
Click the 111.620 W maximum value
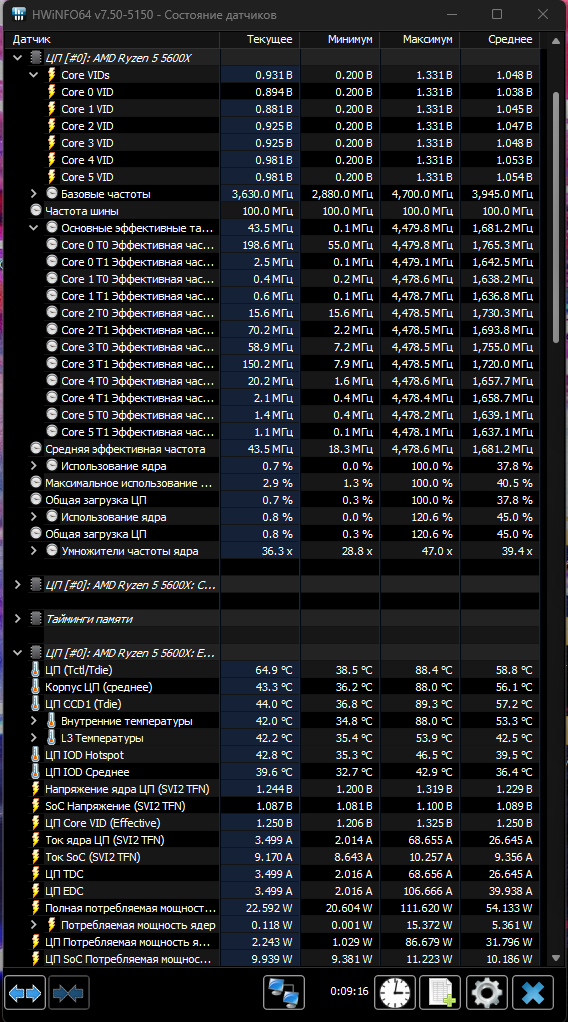(x=427, y=907)
